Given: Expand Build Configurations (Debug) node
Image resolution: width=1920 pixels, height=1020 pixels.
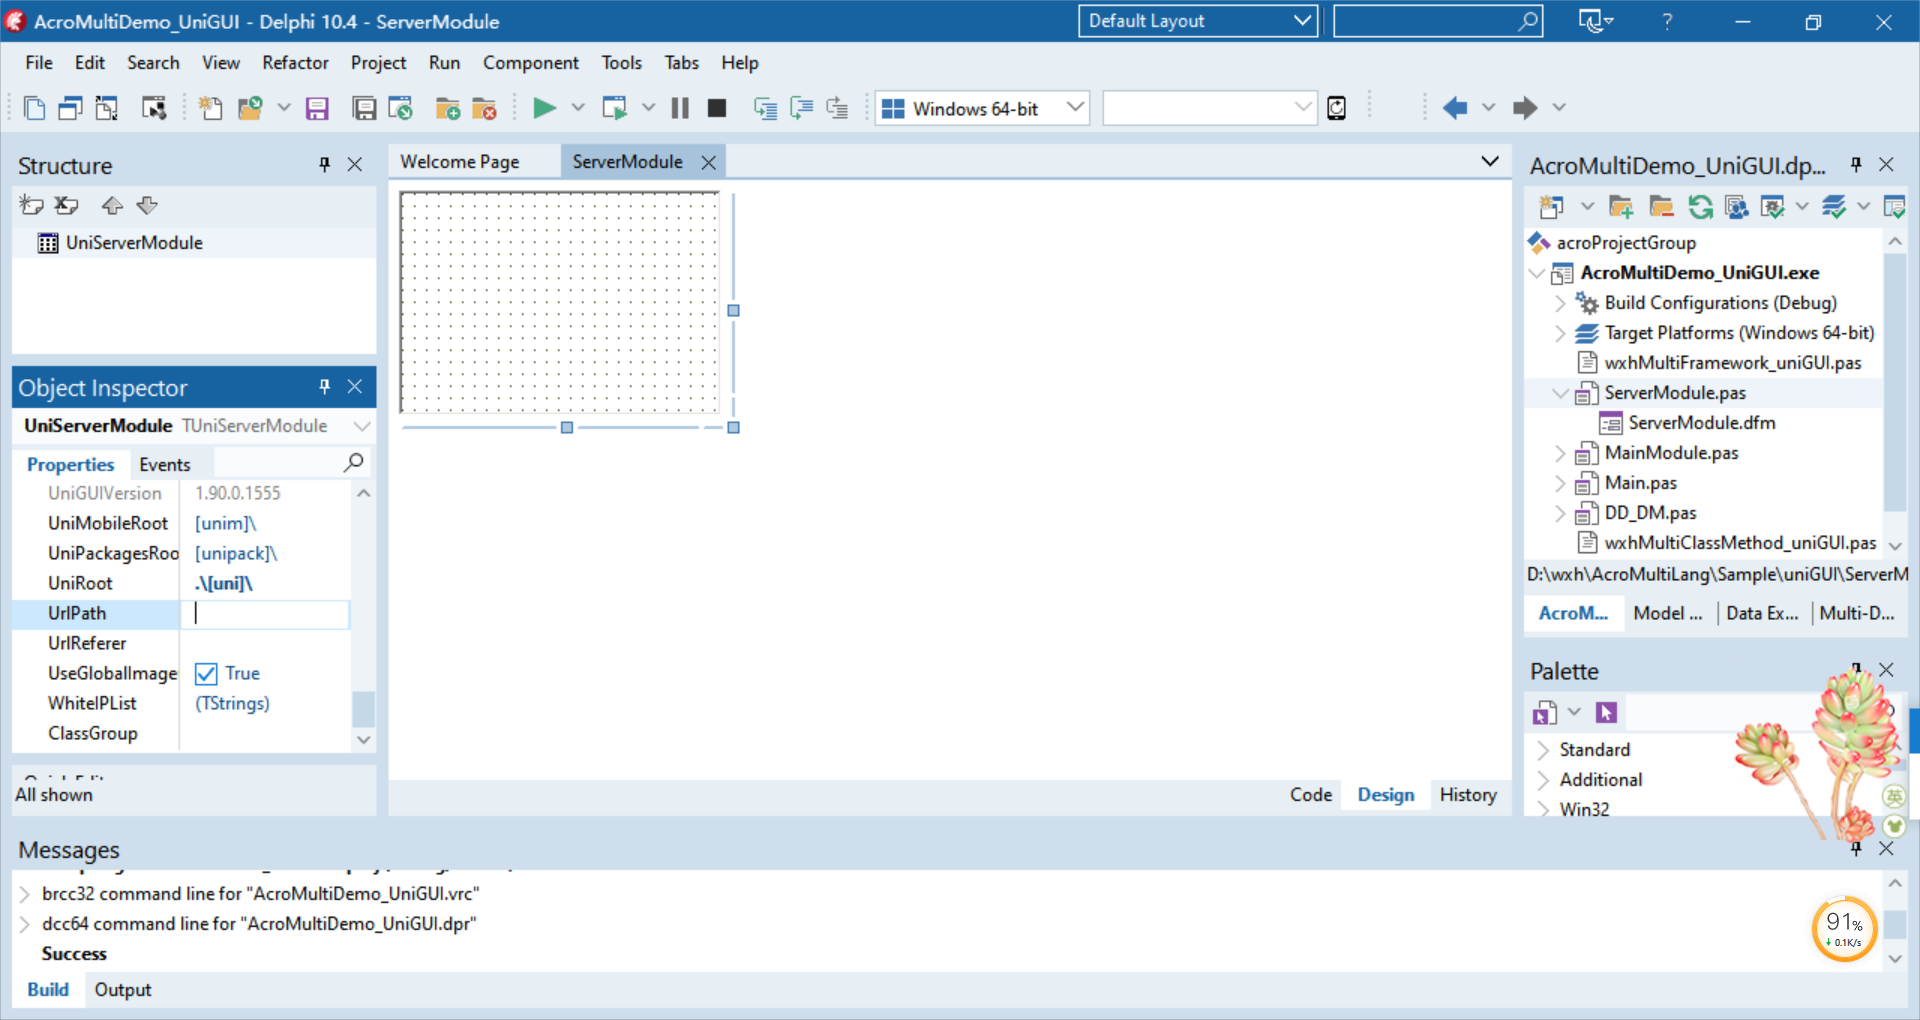Looking at the screenshot, I should point(1560,302).
